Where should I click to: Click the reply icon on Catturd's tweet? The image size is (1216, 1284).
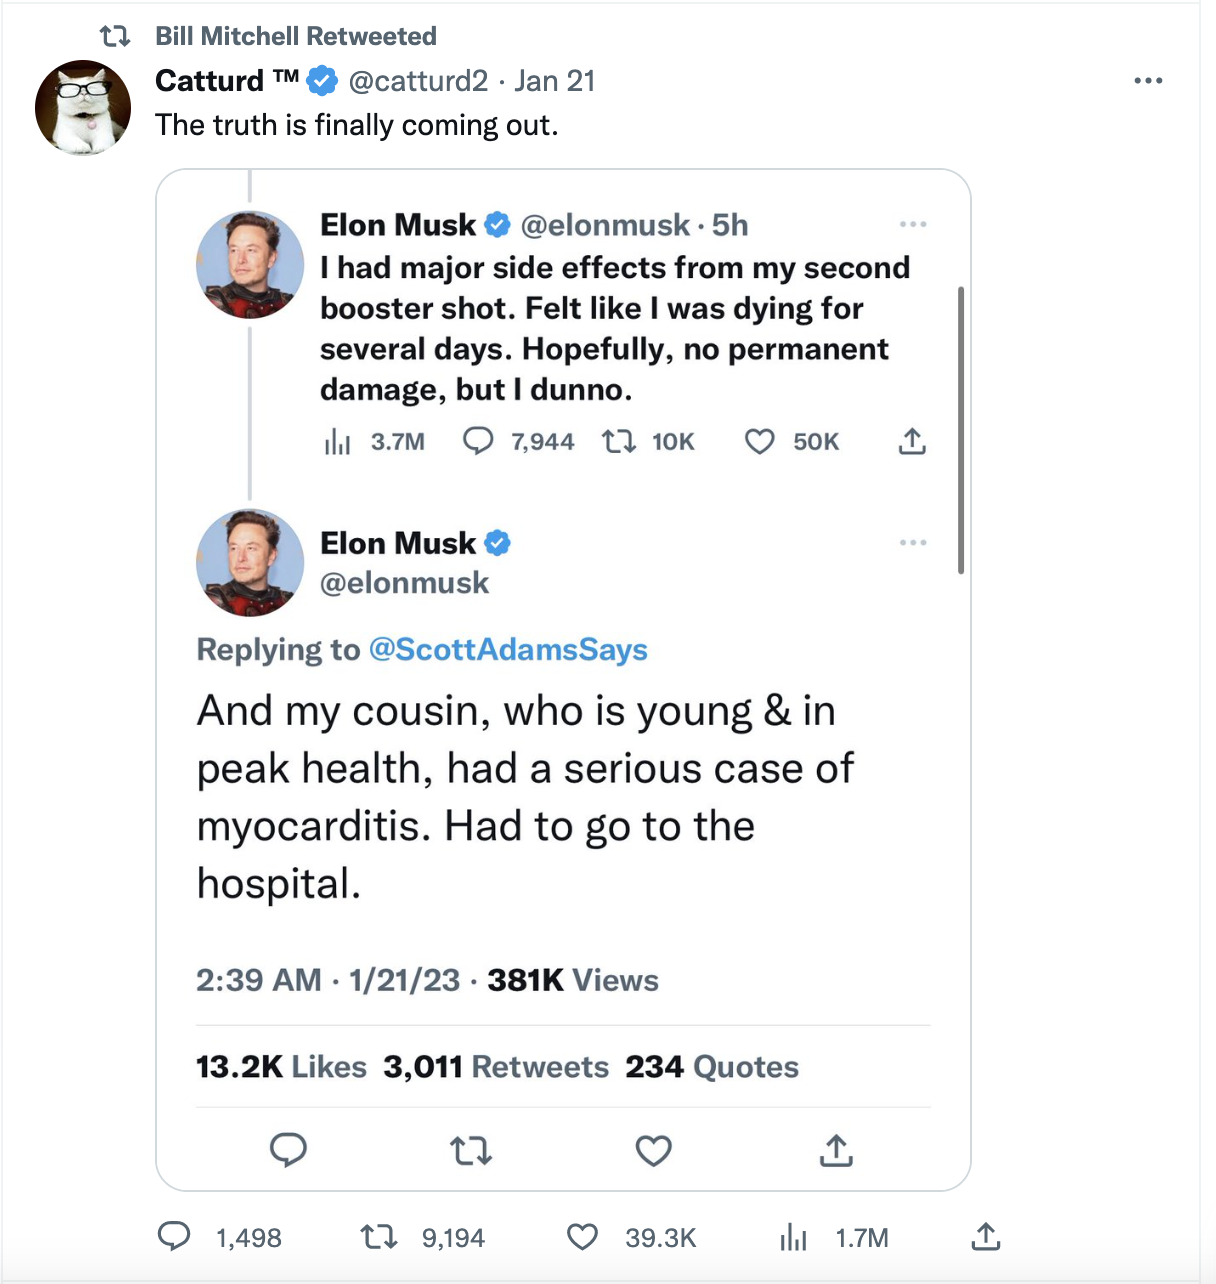pyautogui.click(x=174, y=1237)
